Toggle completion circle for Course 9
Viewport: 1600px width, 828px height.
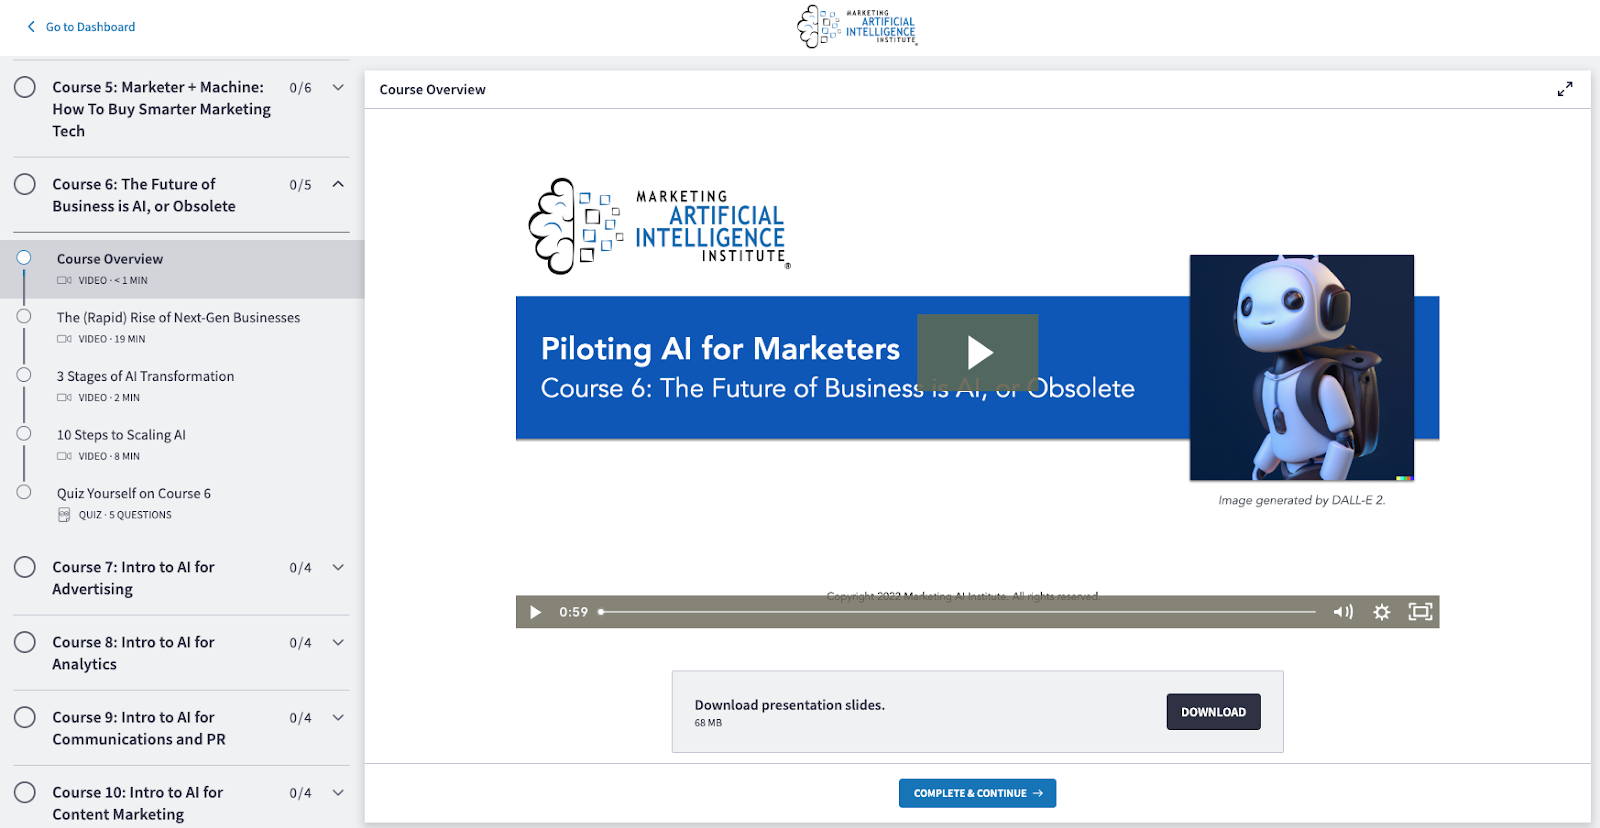pos(25,718)
